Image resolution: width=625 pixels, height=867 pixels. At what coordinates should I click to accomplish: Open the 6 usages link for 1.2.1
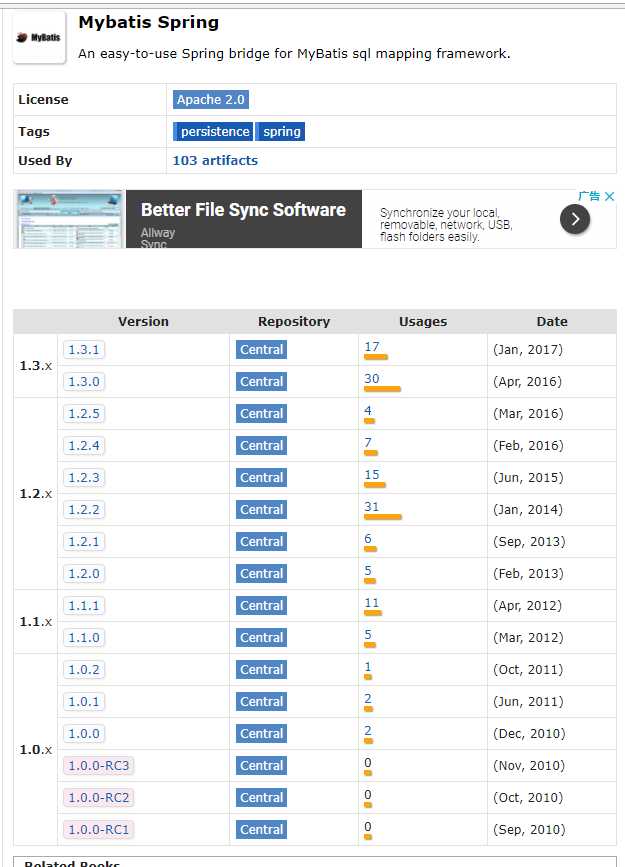coord(368,539)
